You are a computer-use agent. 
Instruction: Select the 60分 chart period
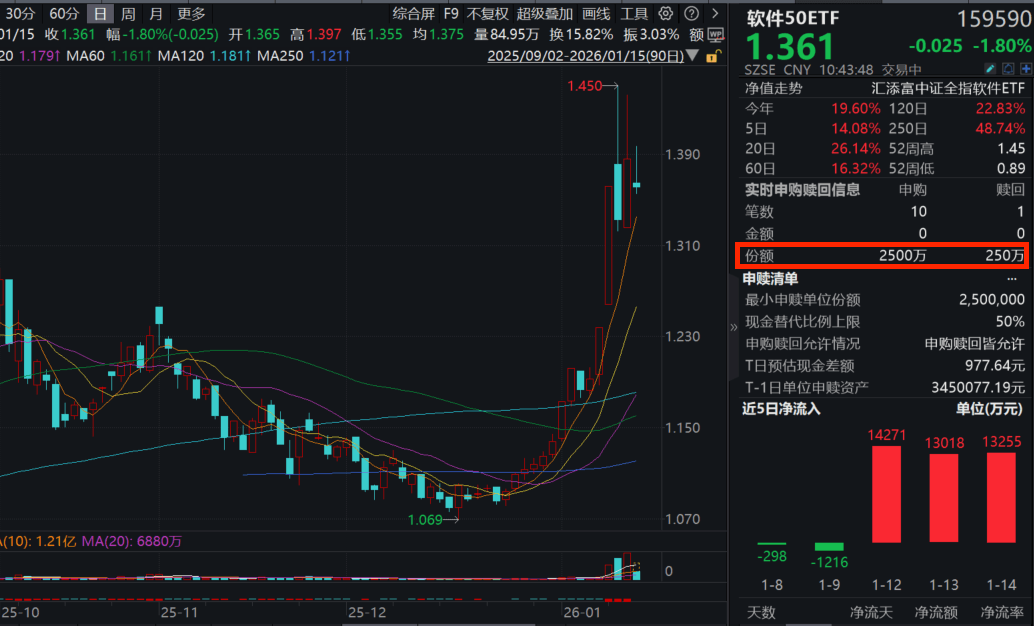64,14
